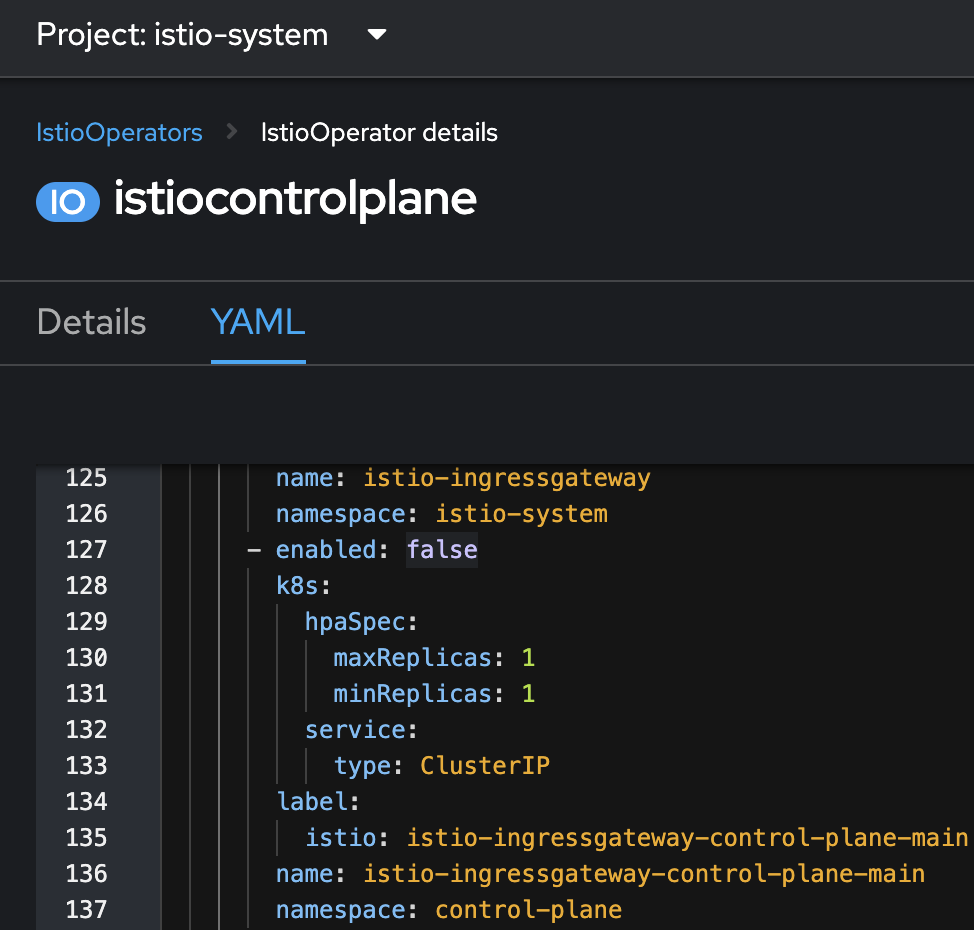
Task: Click the label key on line 134
Action: pyautogui.click(x=312, y=802)
